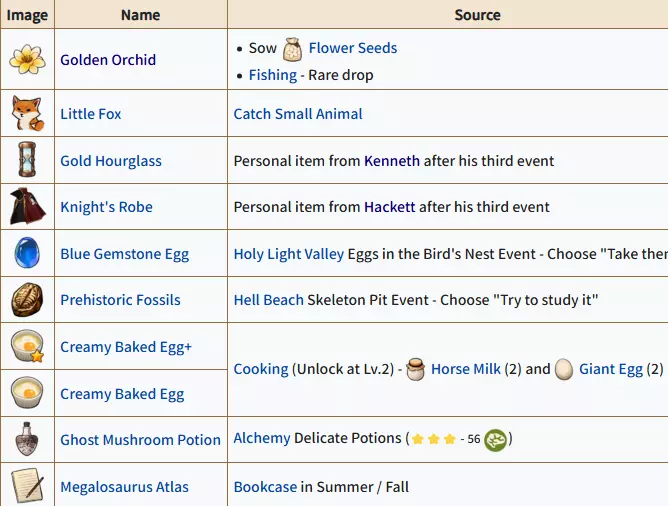Go to the Hell Beach page
668x506 pixels.
(268, 300)
